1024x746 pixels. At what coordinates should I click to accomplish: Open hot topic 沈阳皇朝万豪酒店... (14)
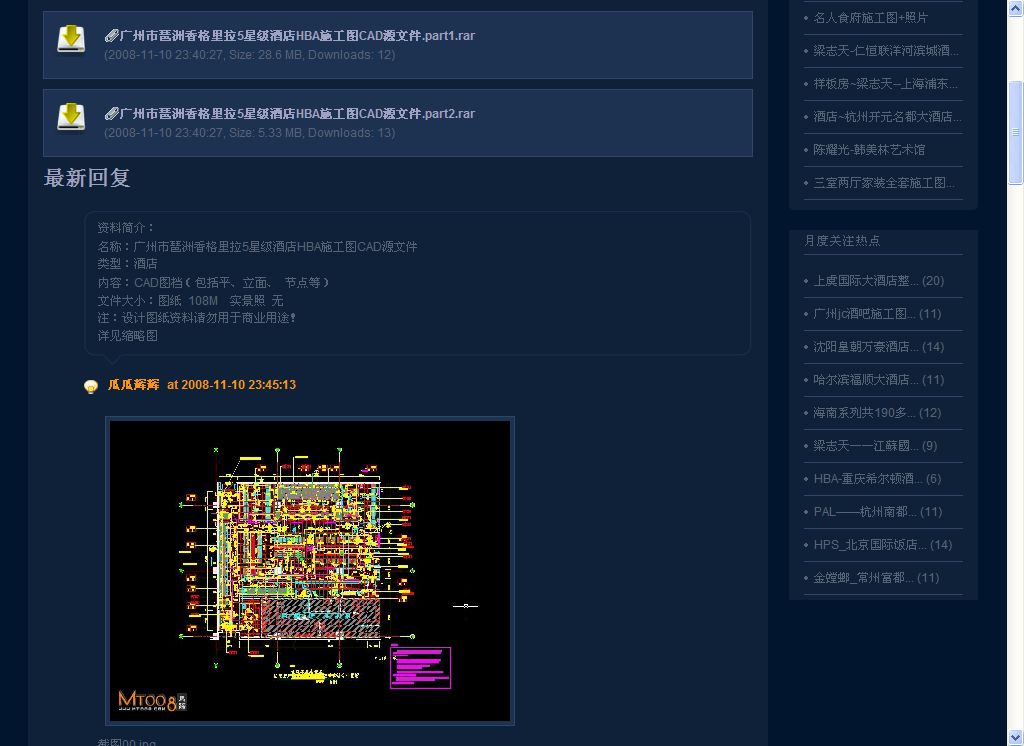point(878,347)
